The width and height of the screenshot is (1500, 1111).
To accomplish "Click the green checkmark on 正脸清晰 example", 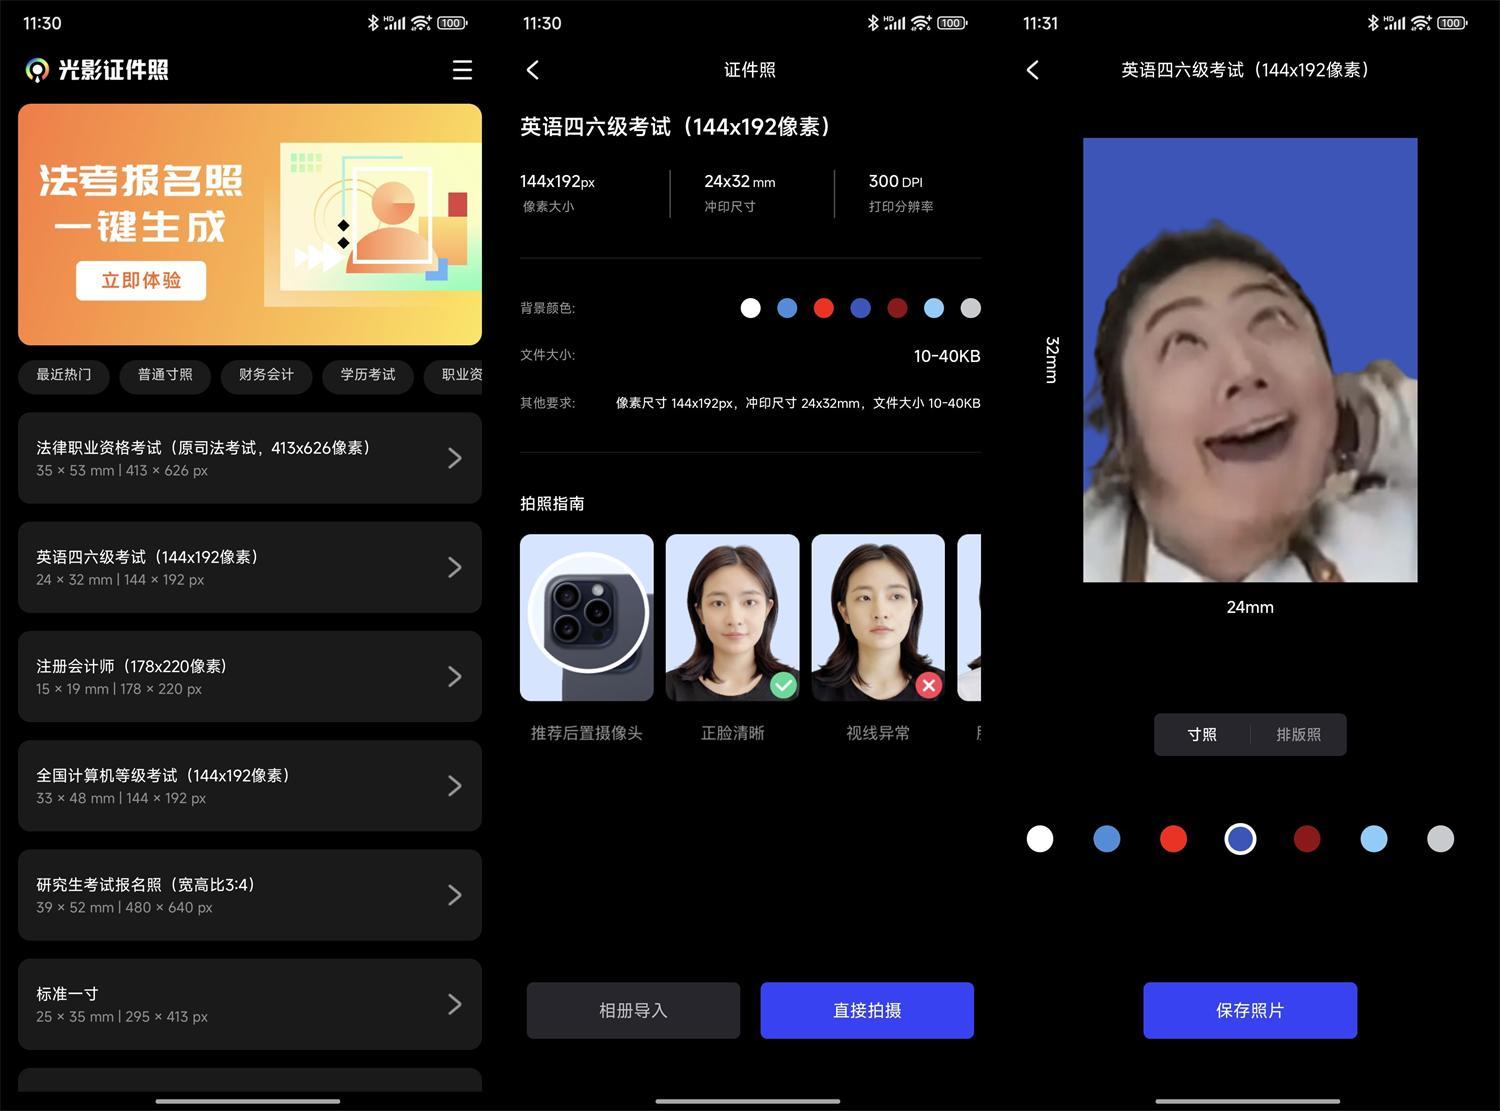I will [784, 685].
